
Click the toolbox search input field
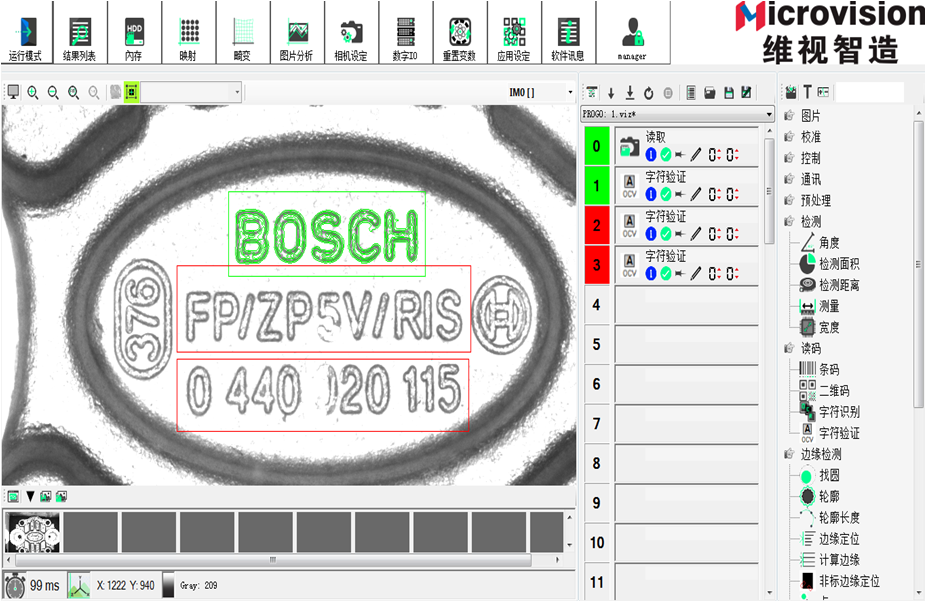pos(869,92)
